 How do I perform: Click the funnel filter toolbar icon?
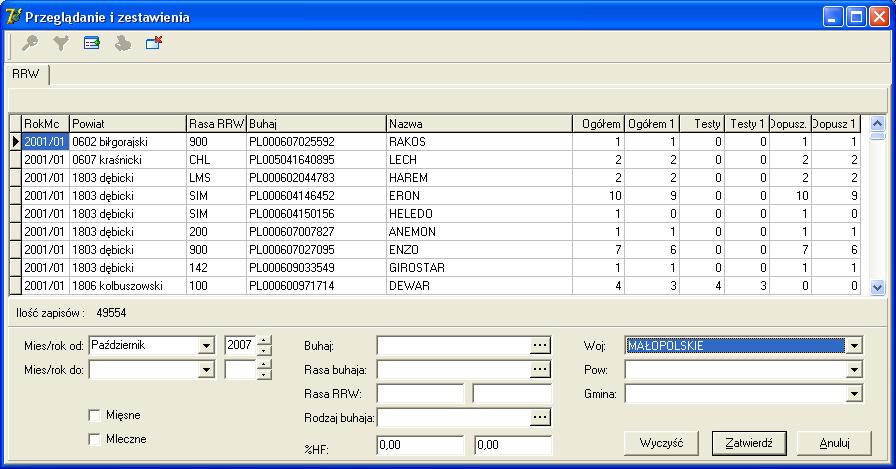(x=61, y=43)
